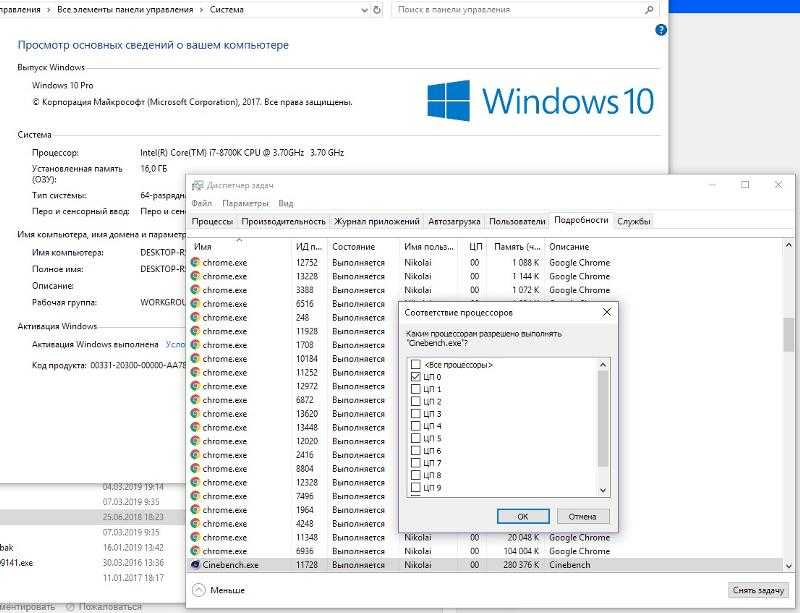Click the search magnifier in Control Panel
The width and height of the screenshot is (800, 613).
649,10
